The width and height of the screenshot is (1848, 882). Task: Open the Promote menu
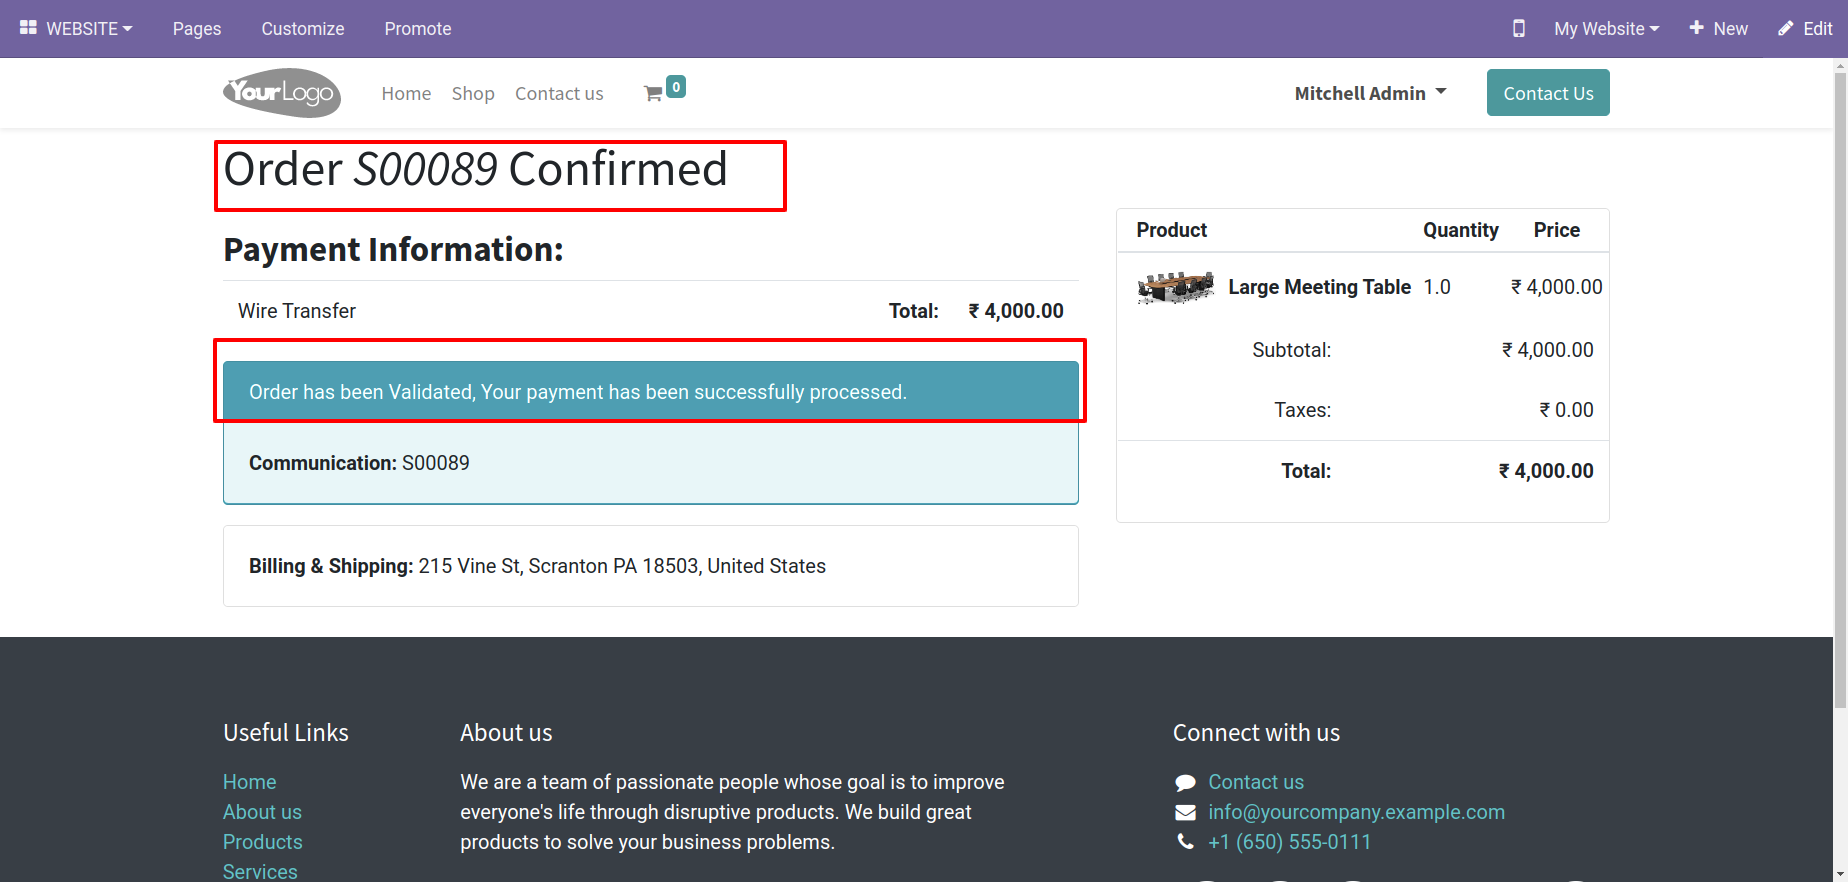click(418, 29)
